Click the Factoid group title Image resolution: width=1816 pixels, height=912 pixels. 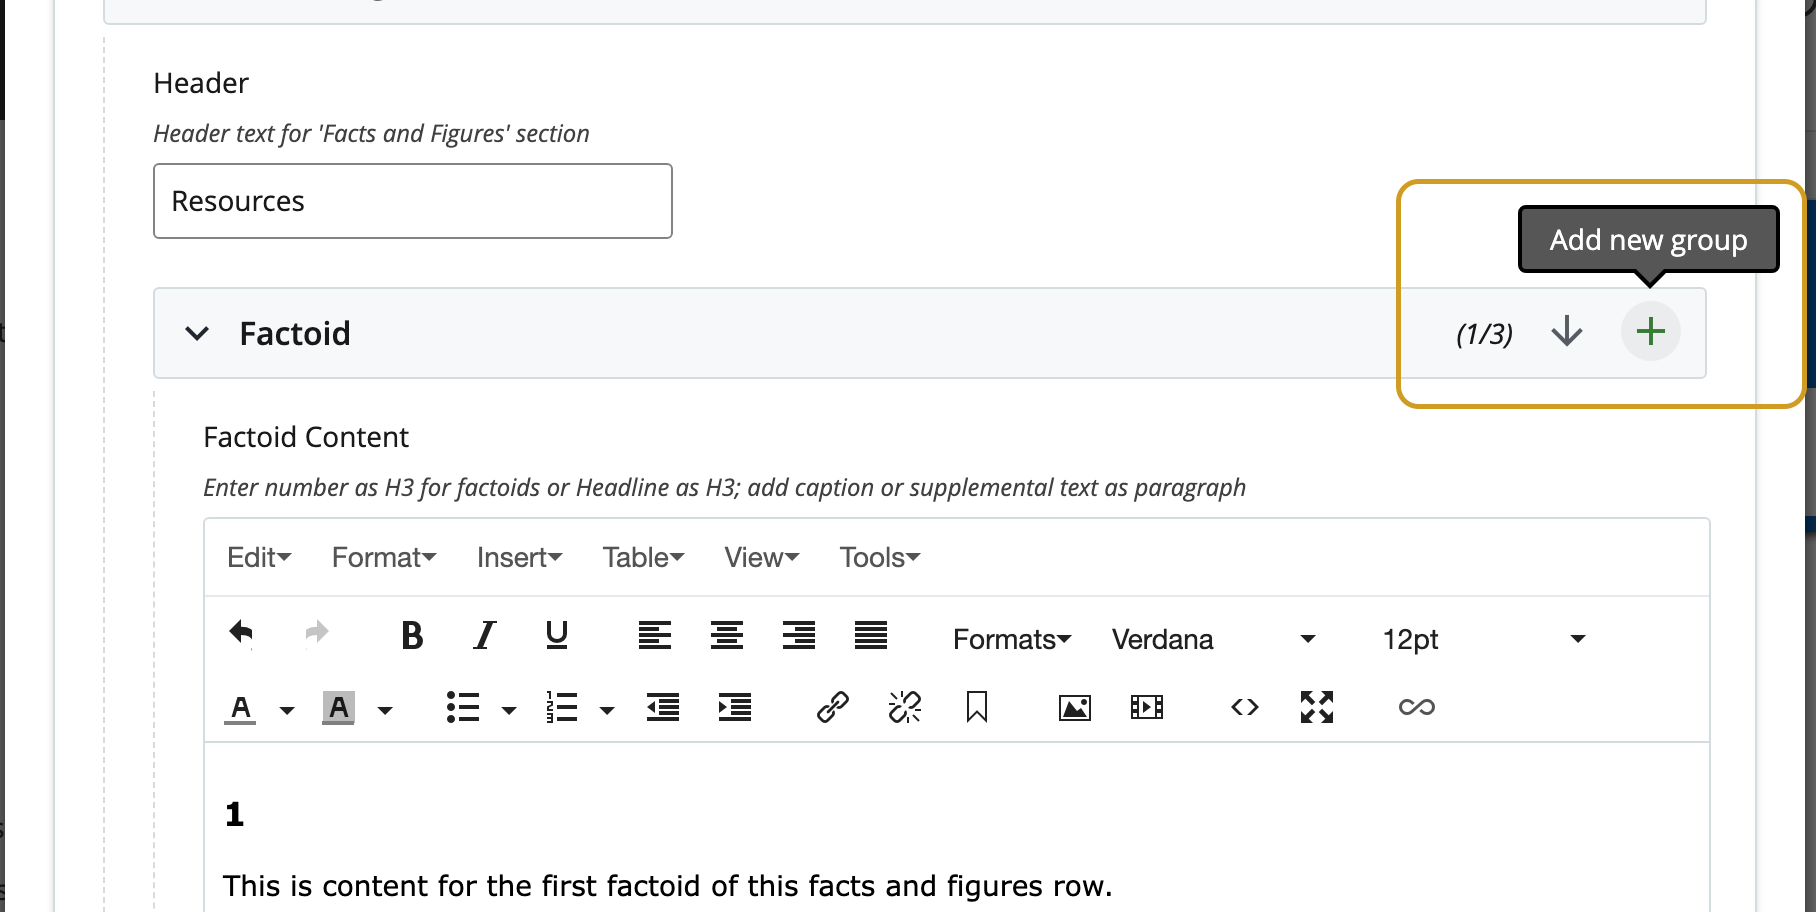(x=295, y=333)
